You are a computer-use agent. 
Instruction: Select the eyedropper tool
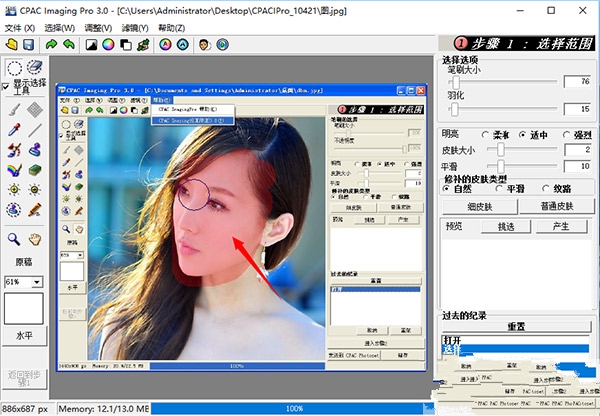click(14, 130)
